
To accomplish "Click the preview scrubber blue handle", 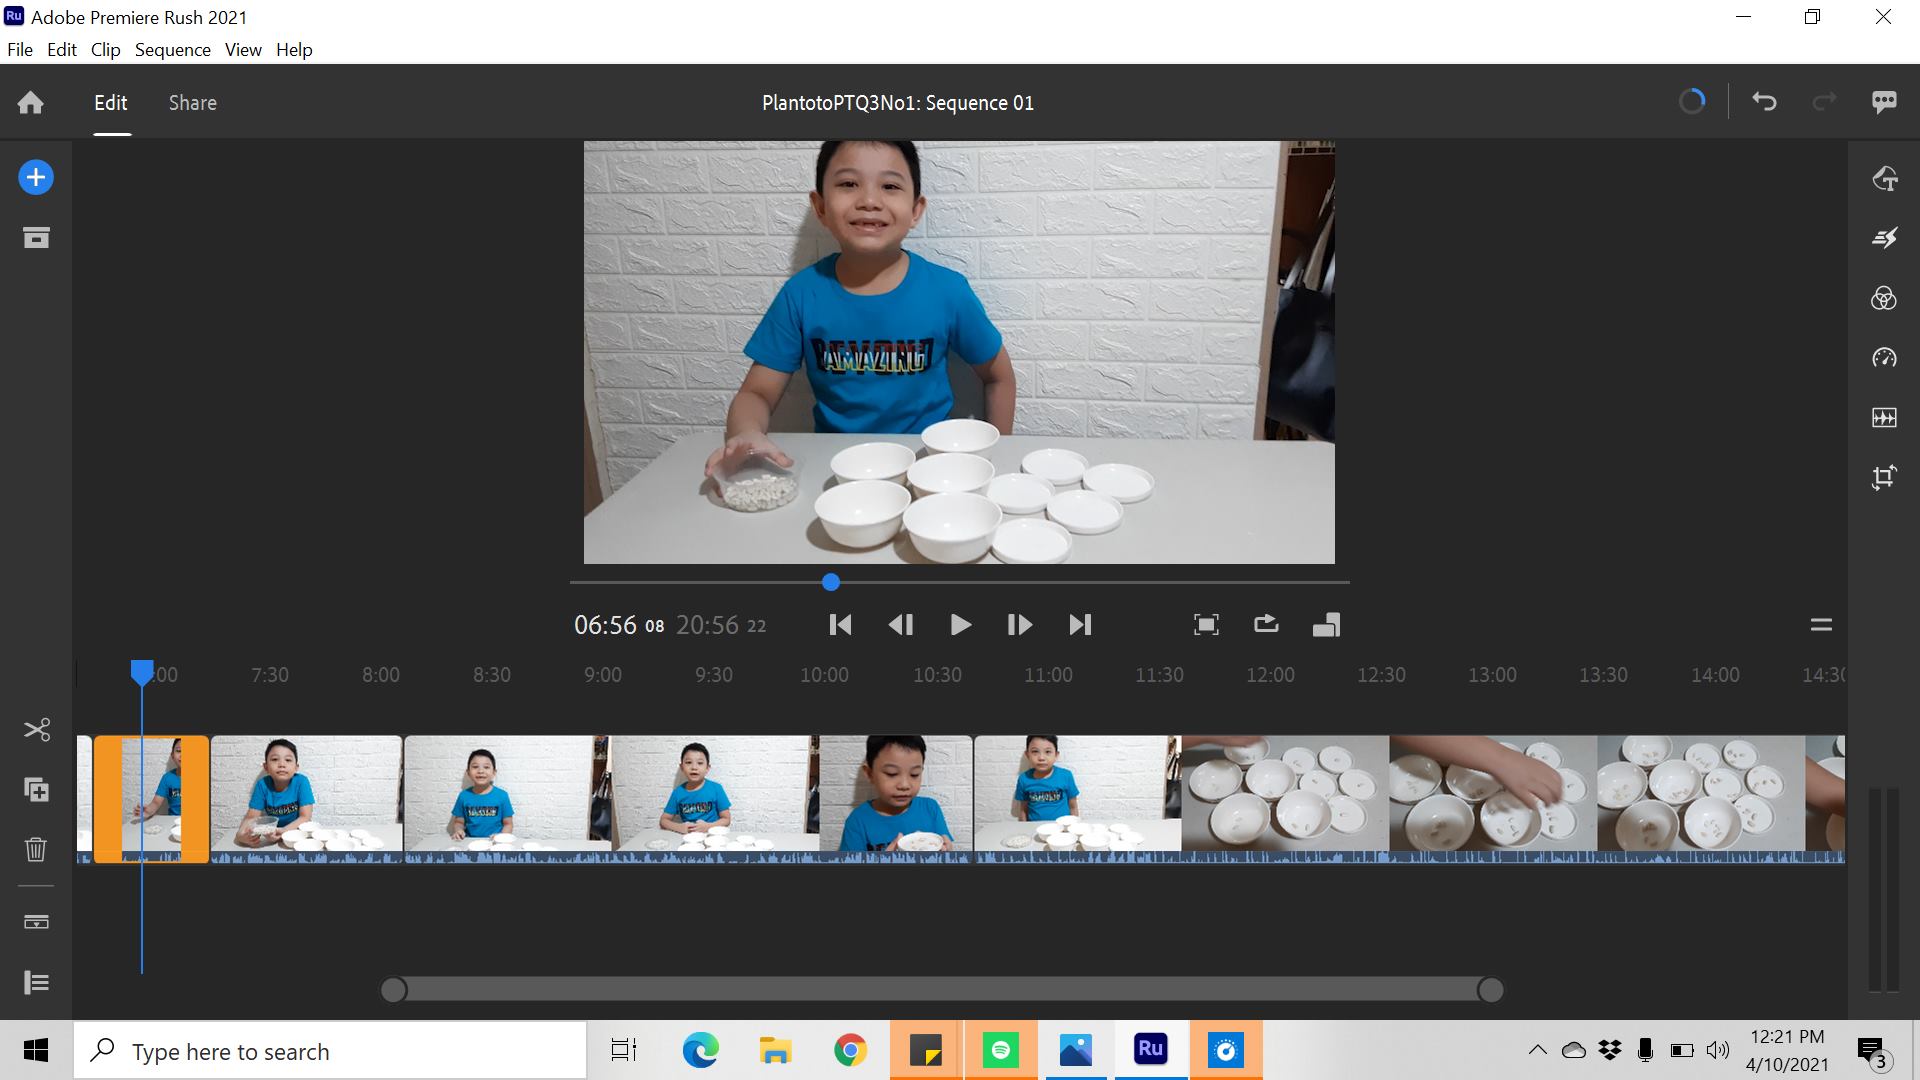I will [x=831, y=582].
